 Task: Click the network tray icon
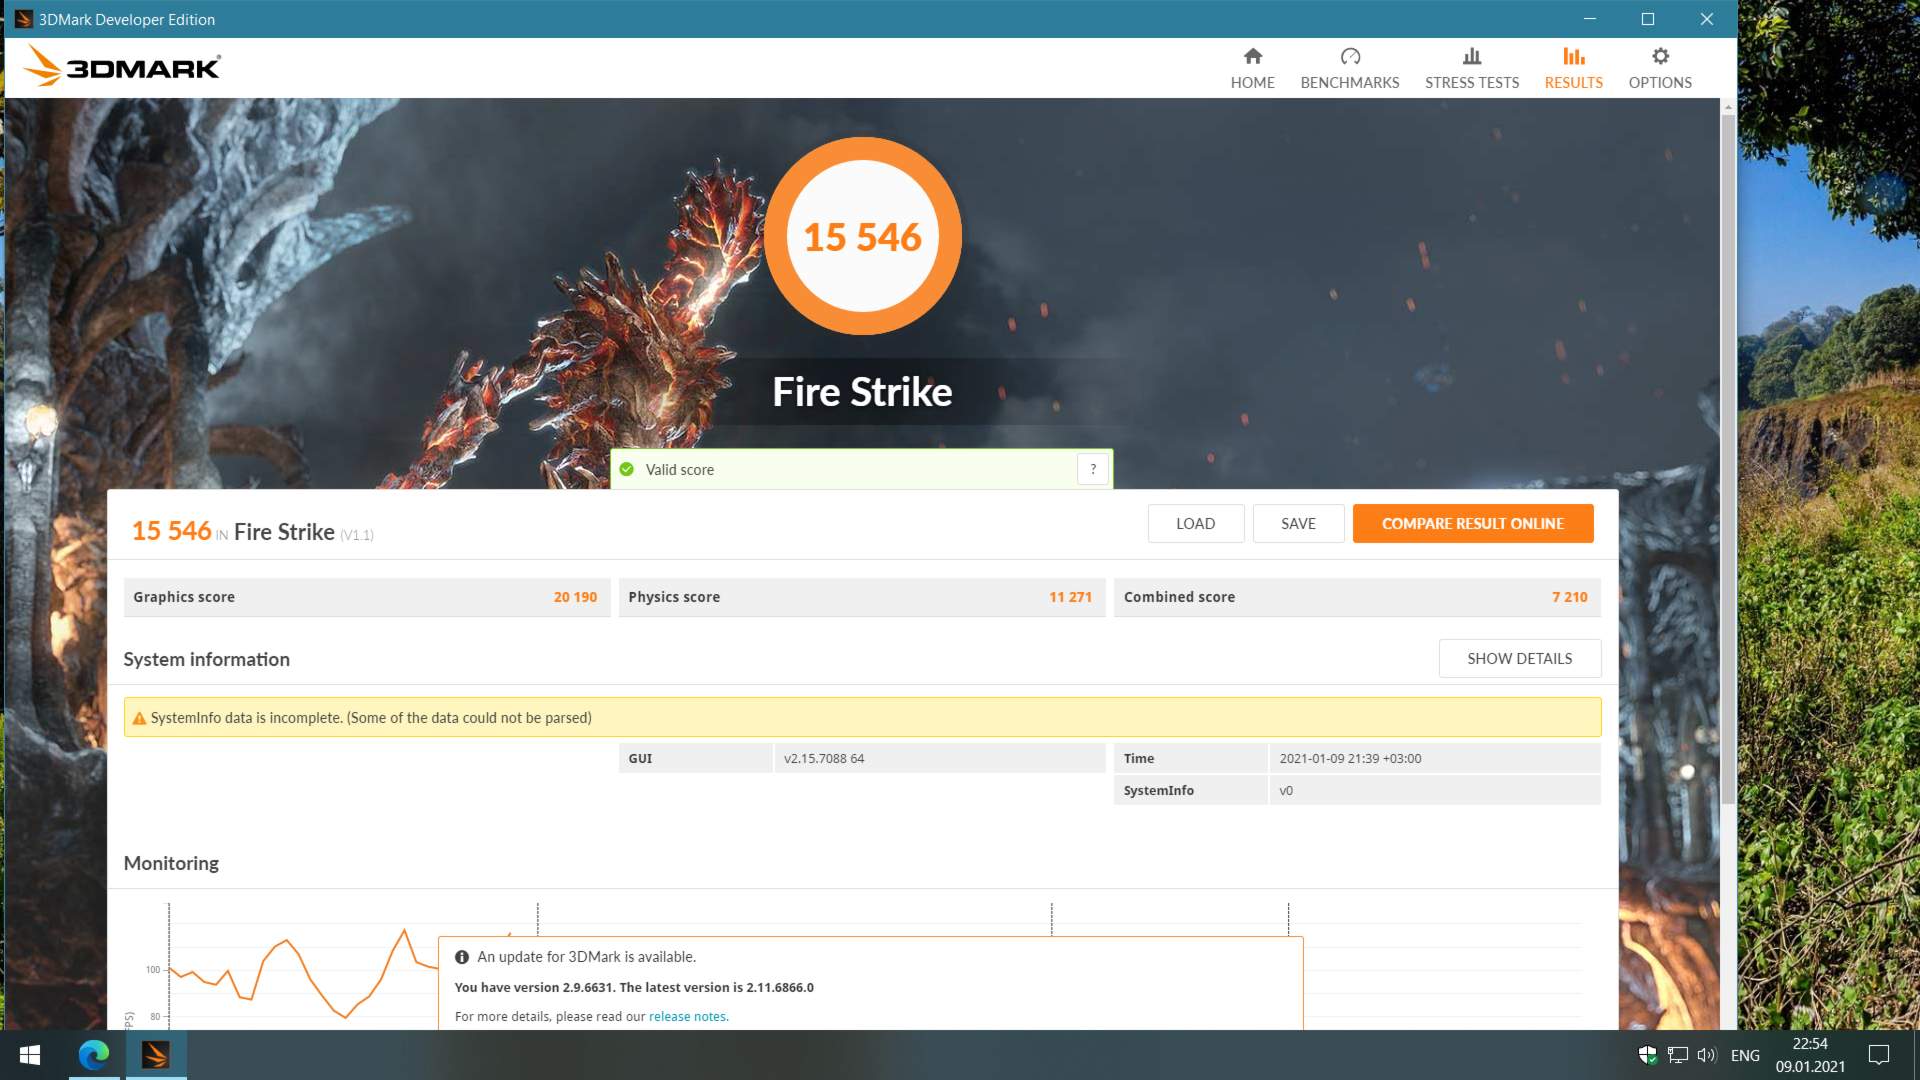1677,1055
